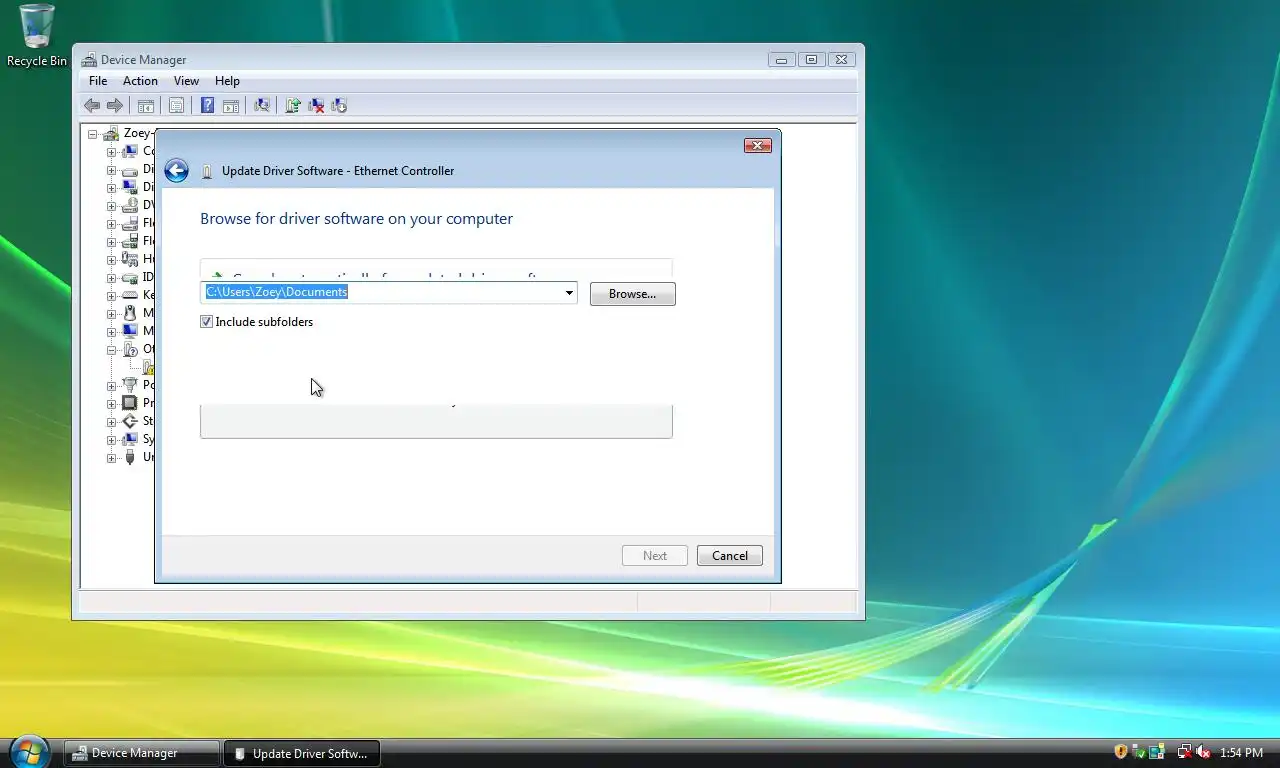Select the Universal Serial Bus controllers icon
Viewport: 1280px width, 768px height.
point(129,457)
